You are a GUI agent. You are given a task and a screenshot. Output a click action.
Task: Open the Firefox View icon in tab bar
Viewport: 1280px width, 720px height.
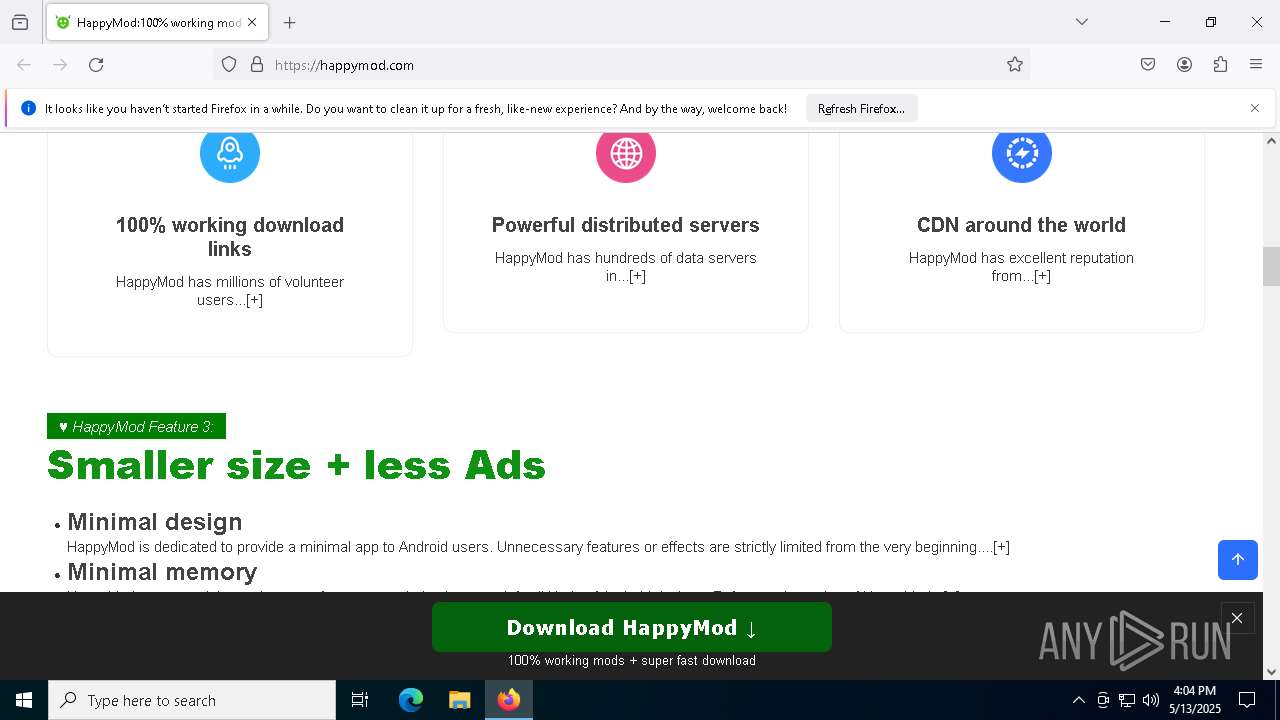coord(20,22)
